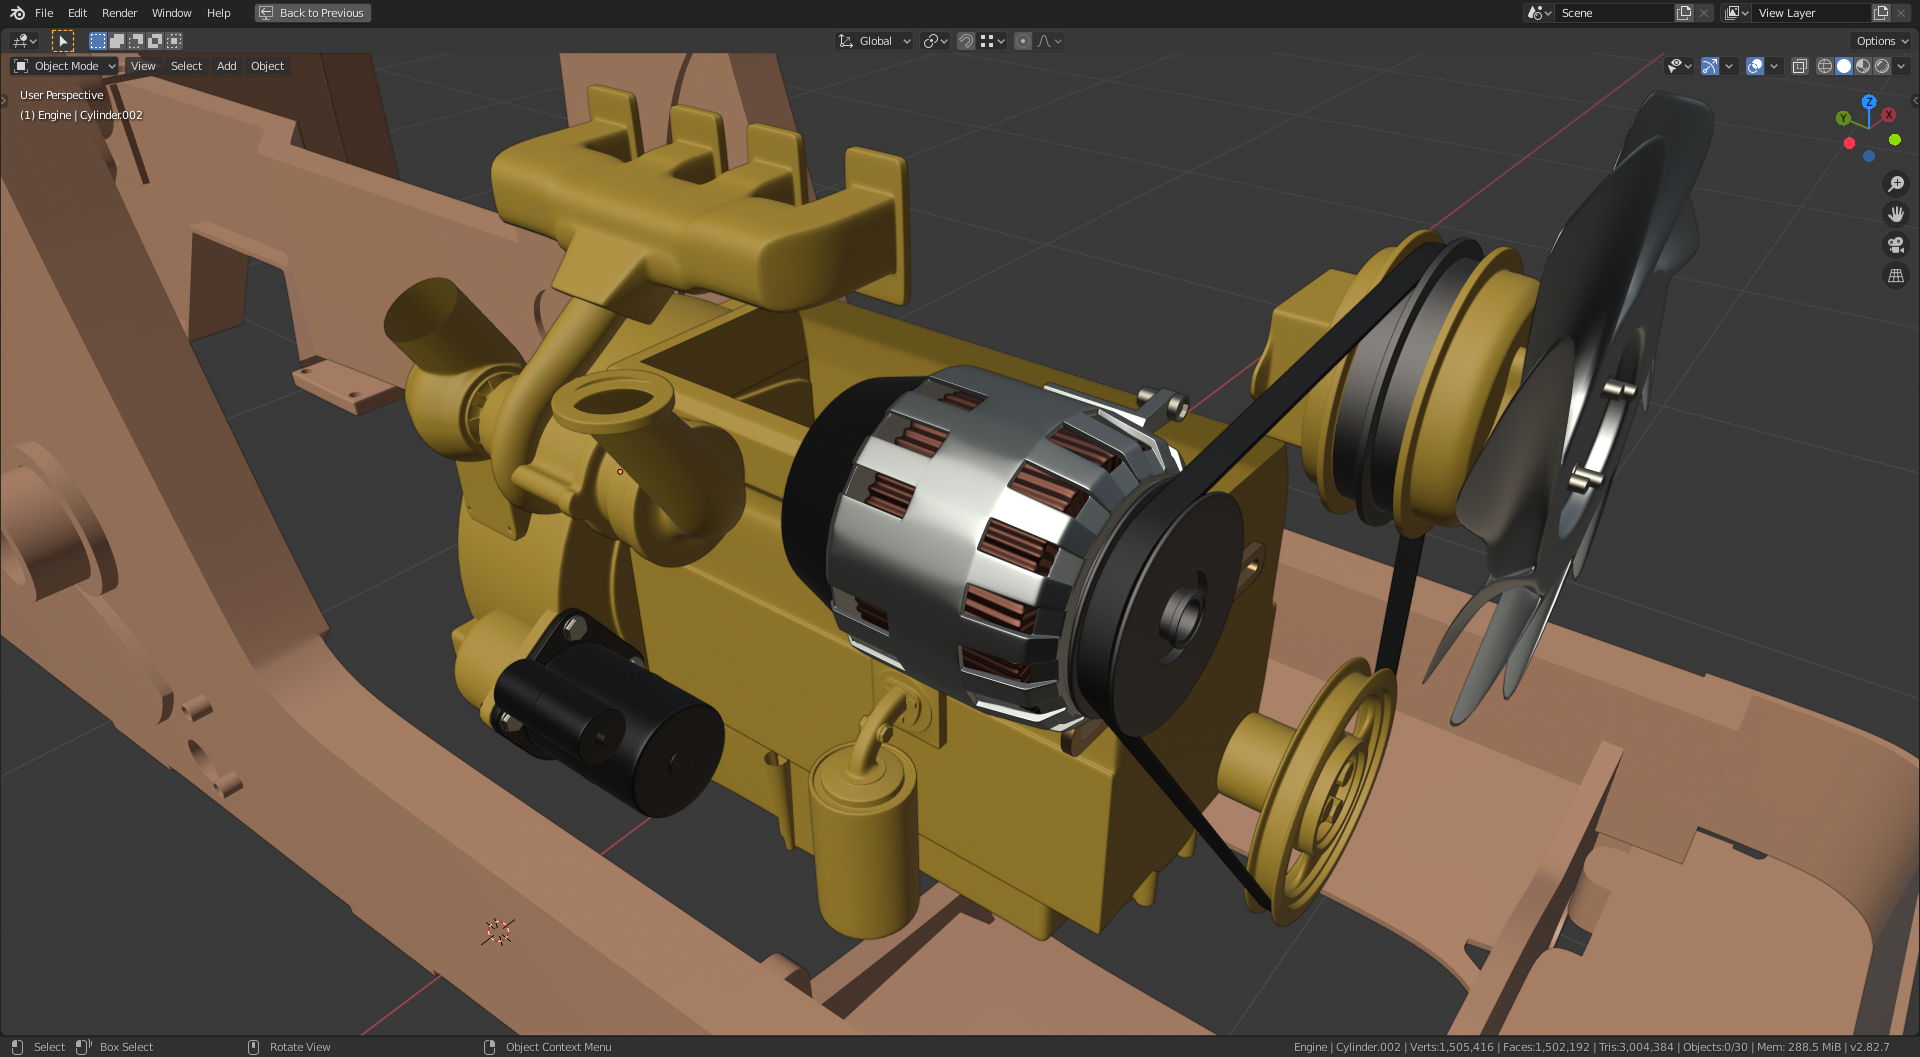The image size is (1920, 1057).
Task: Toggle X-Ray mode
Action: coord(1799,66)
